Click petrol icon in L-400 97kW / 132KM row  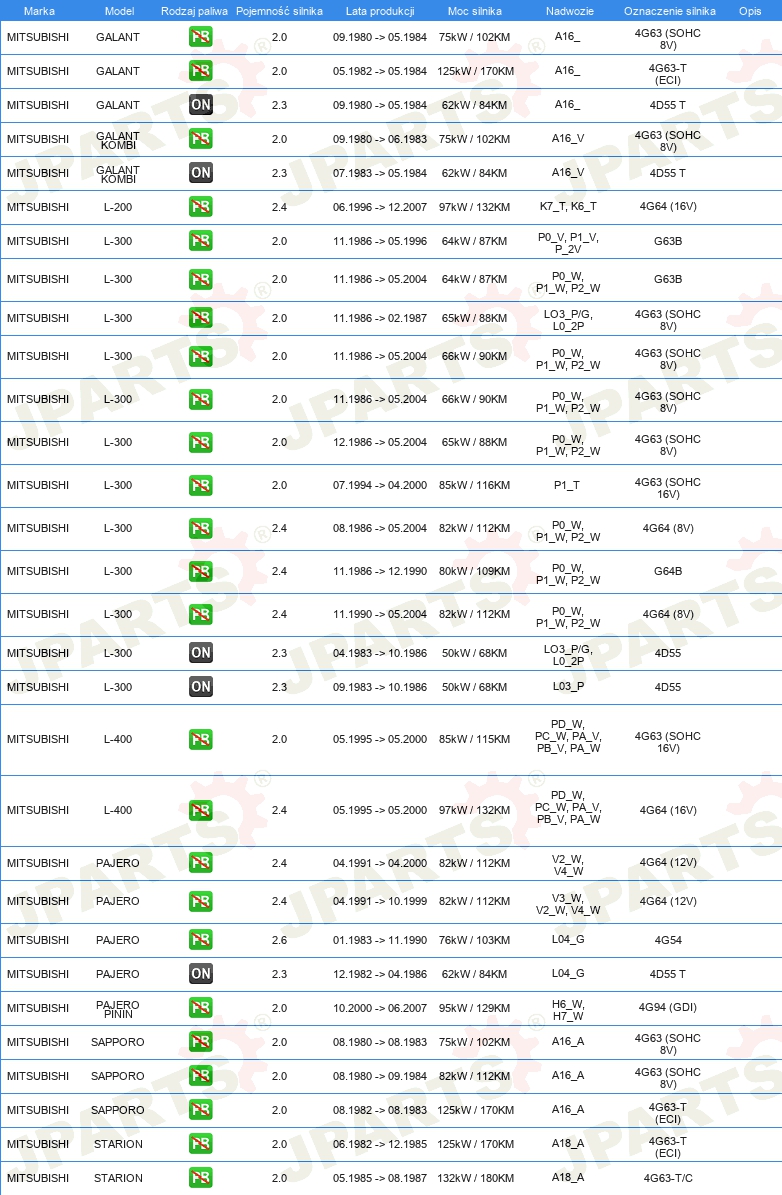tap(200, 810)
